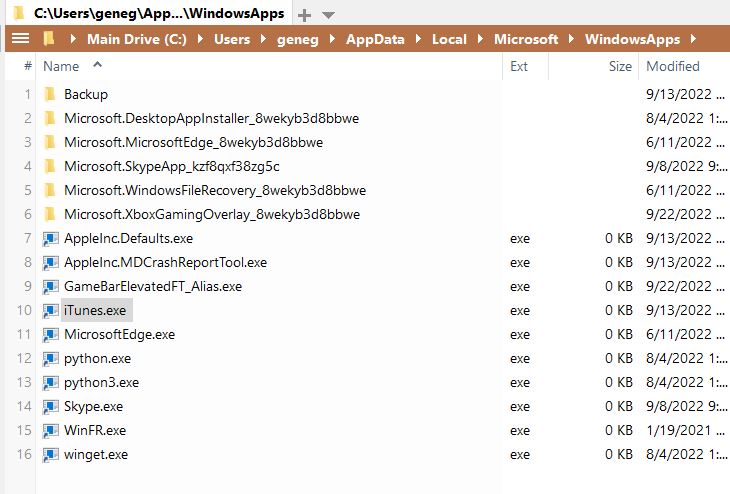
Task: Expand arrow after Microsoft breadcrumb
Action: pos(571,39)
